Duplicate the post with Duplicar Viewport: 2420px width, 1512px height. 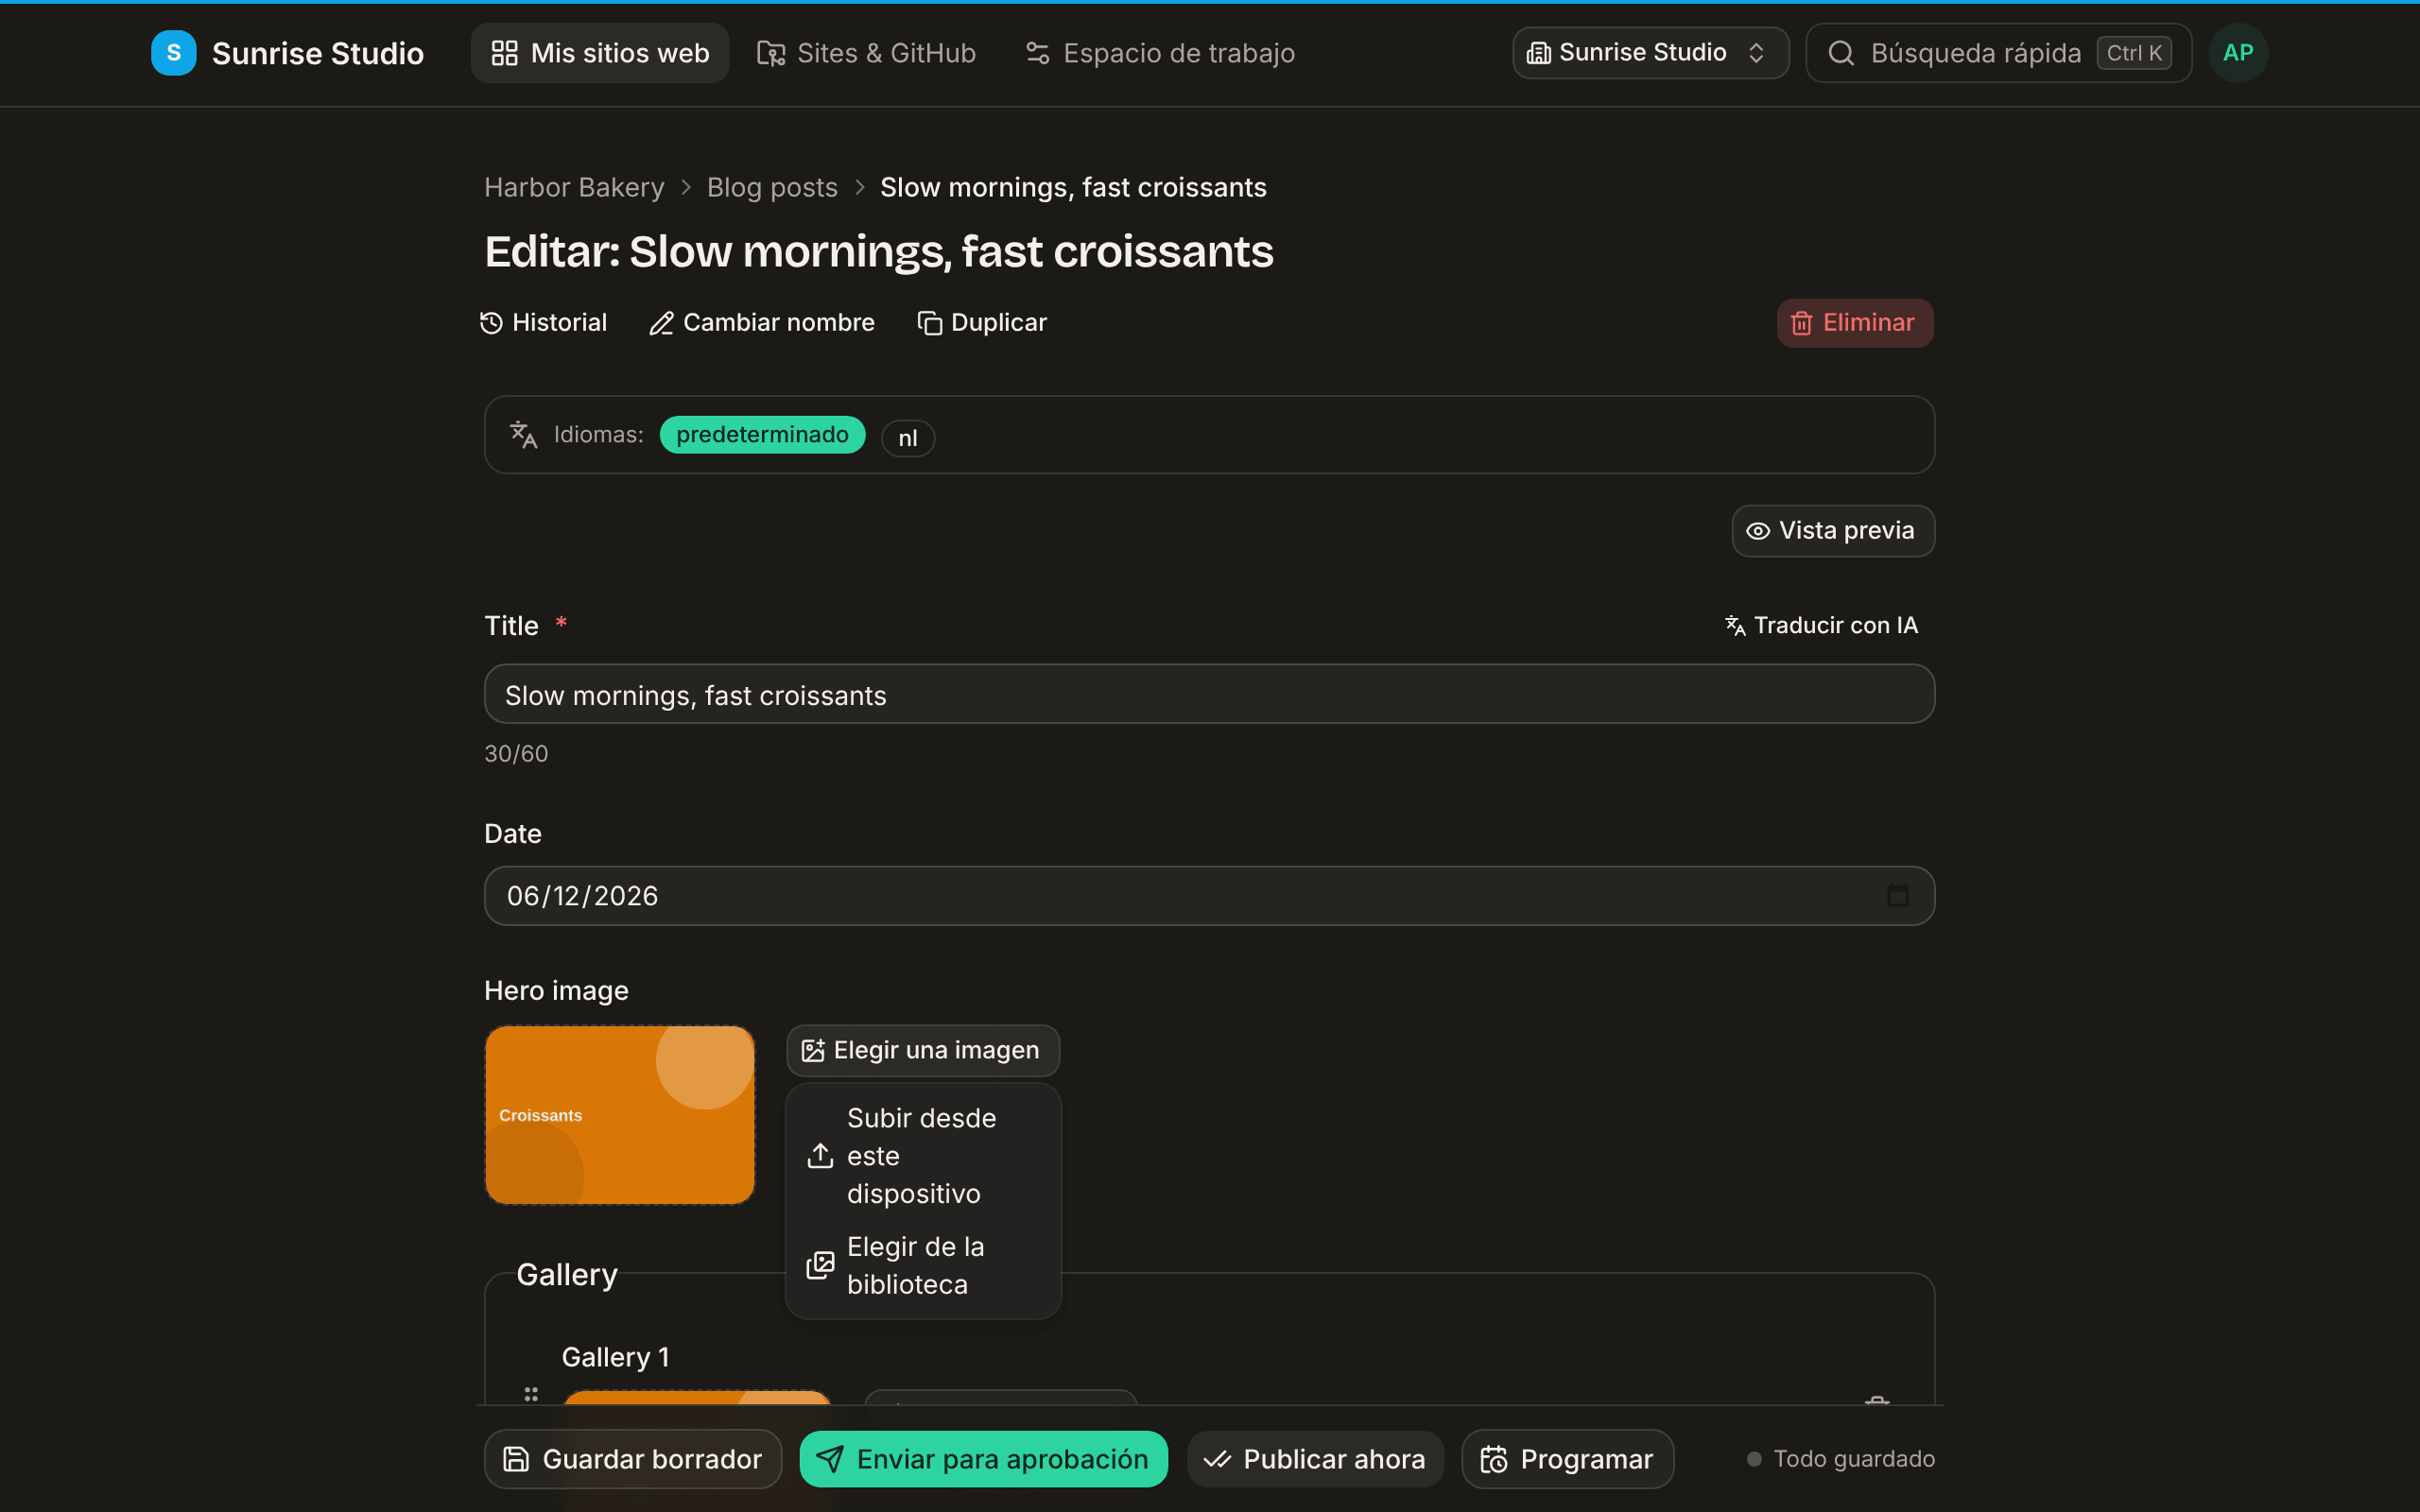(982, 323)
